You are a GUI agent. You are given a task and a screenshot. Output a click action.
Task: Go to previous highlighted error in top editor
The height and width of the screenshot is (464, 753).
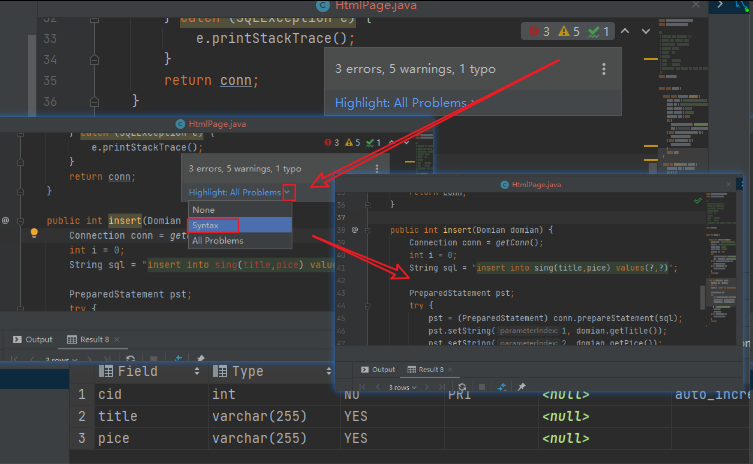click(x=625, y=31)
